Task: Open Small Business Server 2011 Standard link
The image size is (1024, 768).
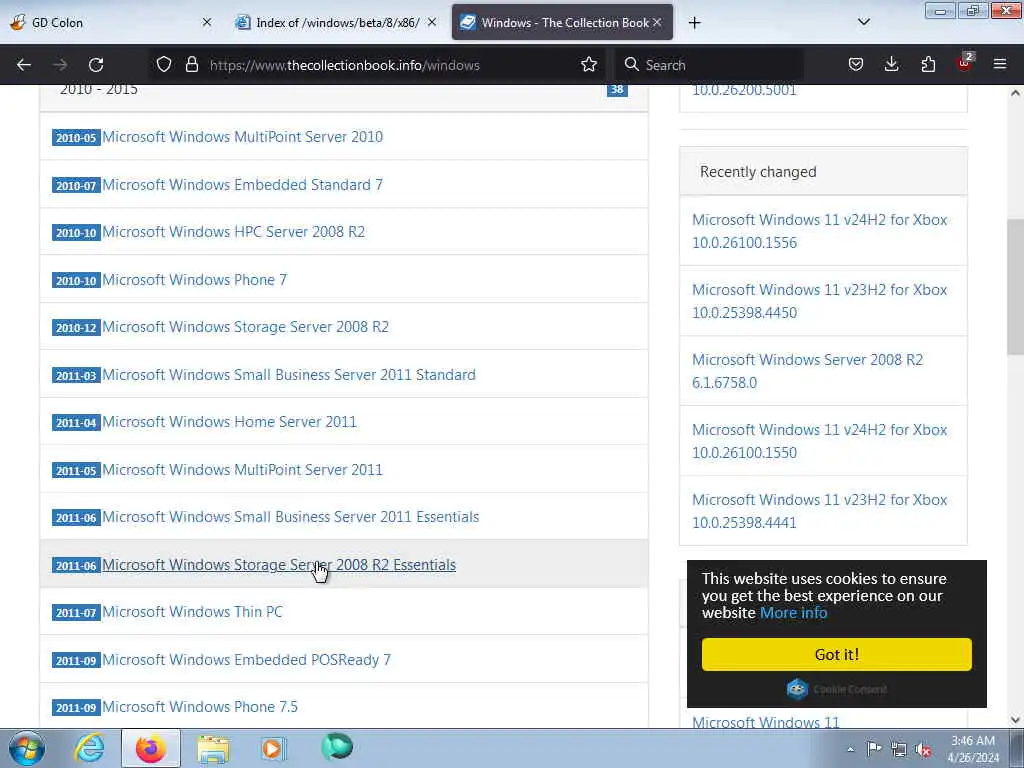Action: point(289,375)
